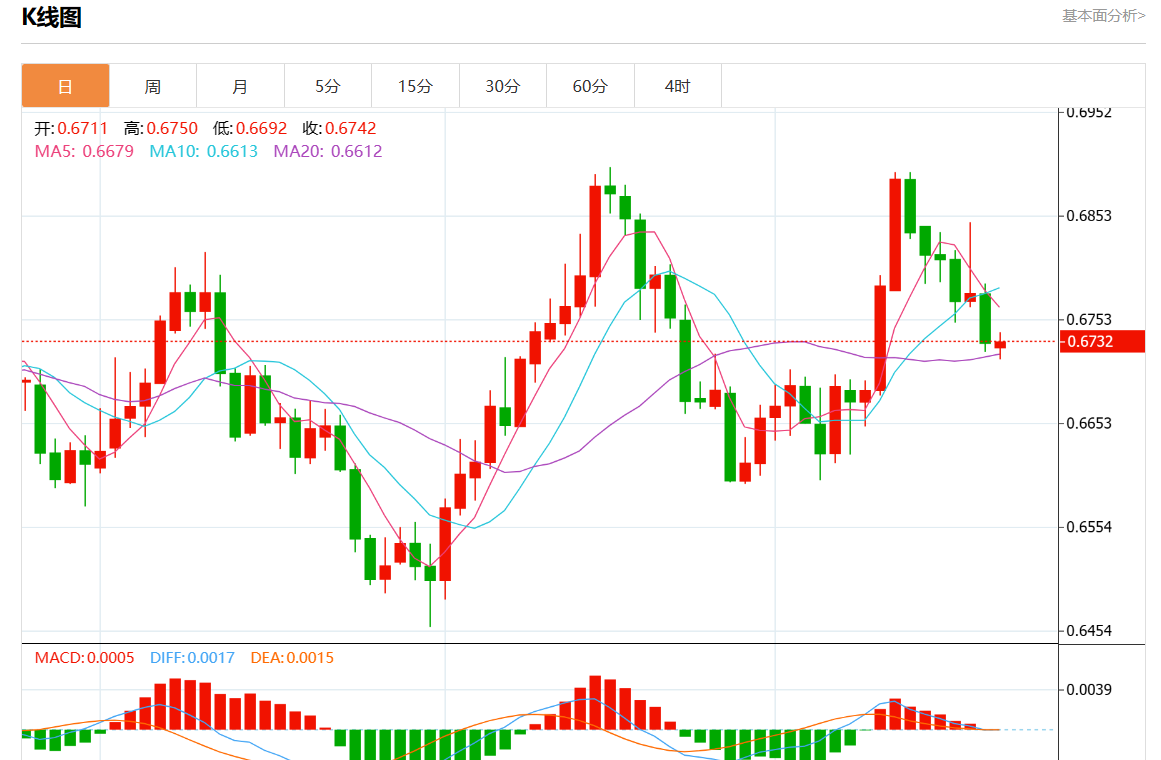Switch to the 周 weekly tab
Image resolution: width=1161 pixels, height=760 pixels.
(153, 86)
